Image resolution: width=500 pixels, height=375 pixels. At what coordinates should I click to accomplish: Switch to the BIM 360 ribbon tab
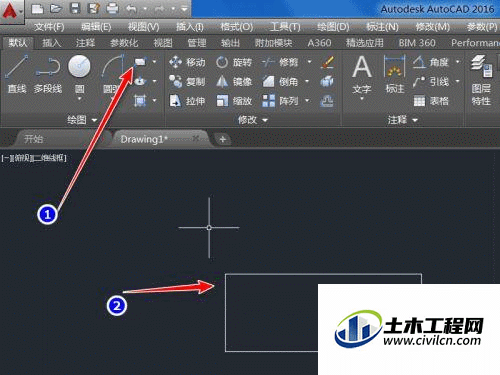click(x=417, y=43)
